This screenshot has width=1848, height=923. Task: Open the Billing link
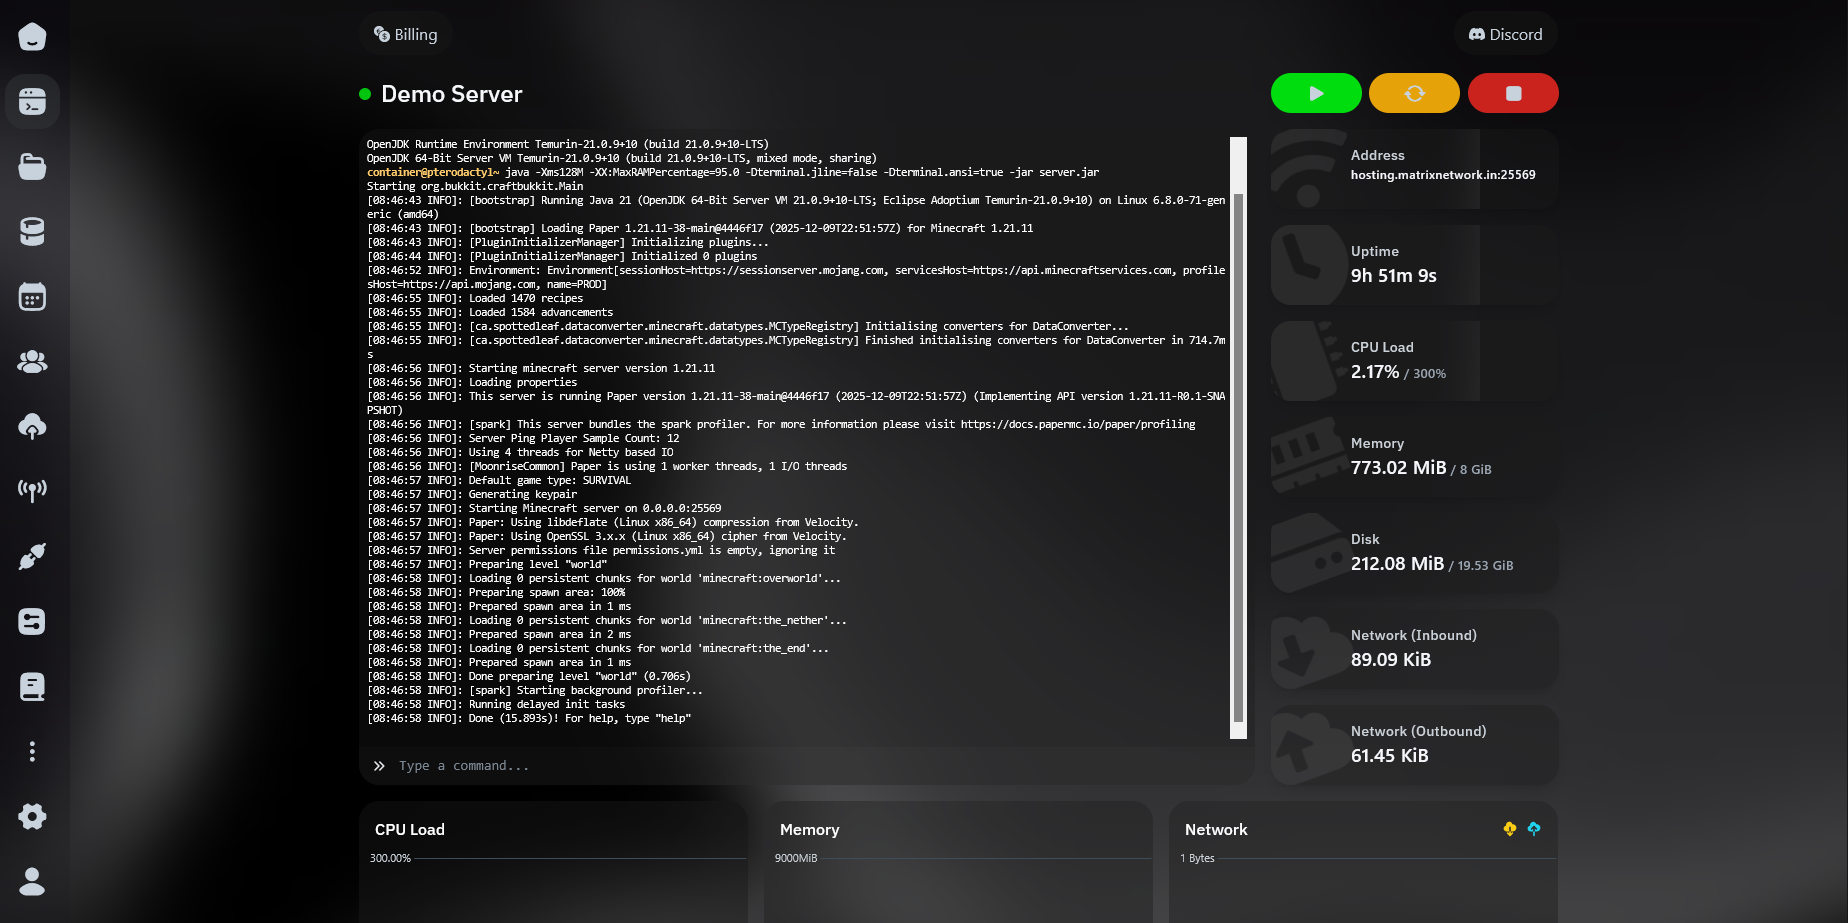[x=406, y=34]
